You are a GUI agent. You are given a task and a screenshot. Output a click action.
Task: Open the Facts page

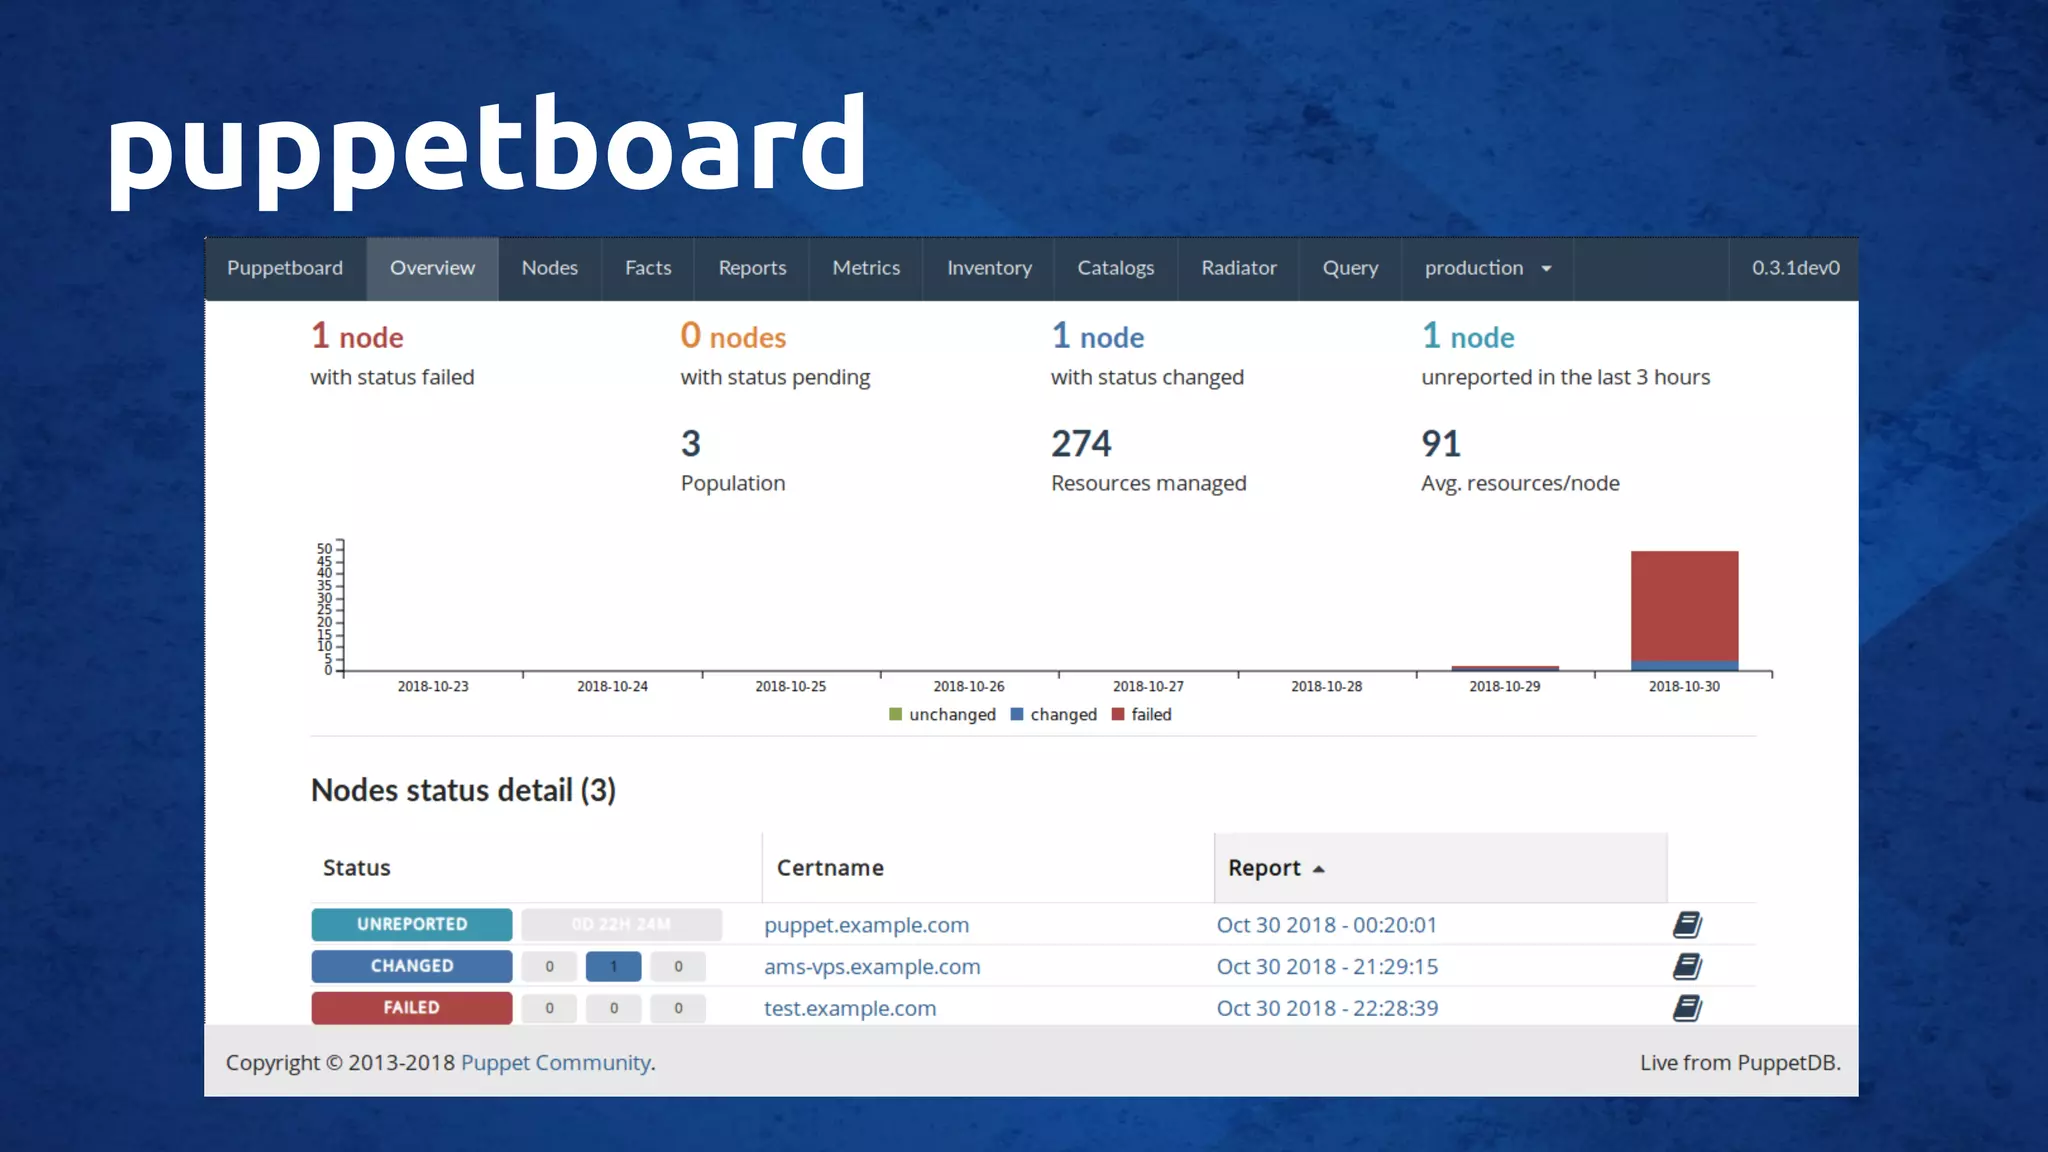coord(648,268)
